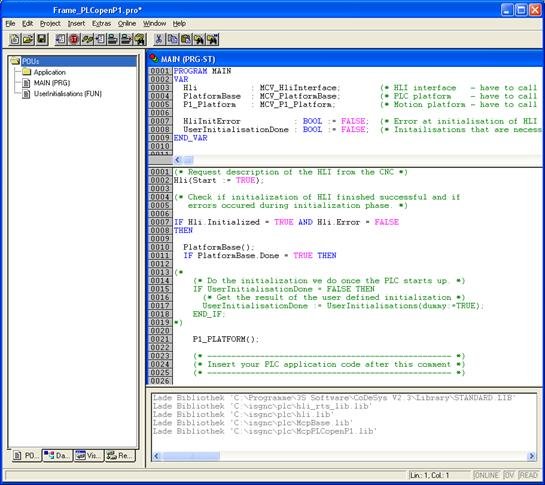The width and height of the screenshot is (545, 485).
Task: Click the Copy toolbar icon
Action: point(172,39)
